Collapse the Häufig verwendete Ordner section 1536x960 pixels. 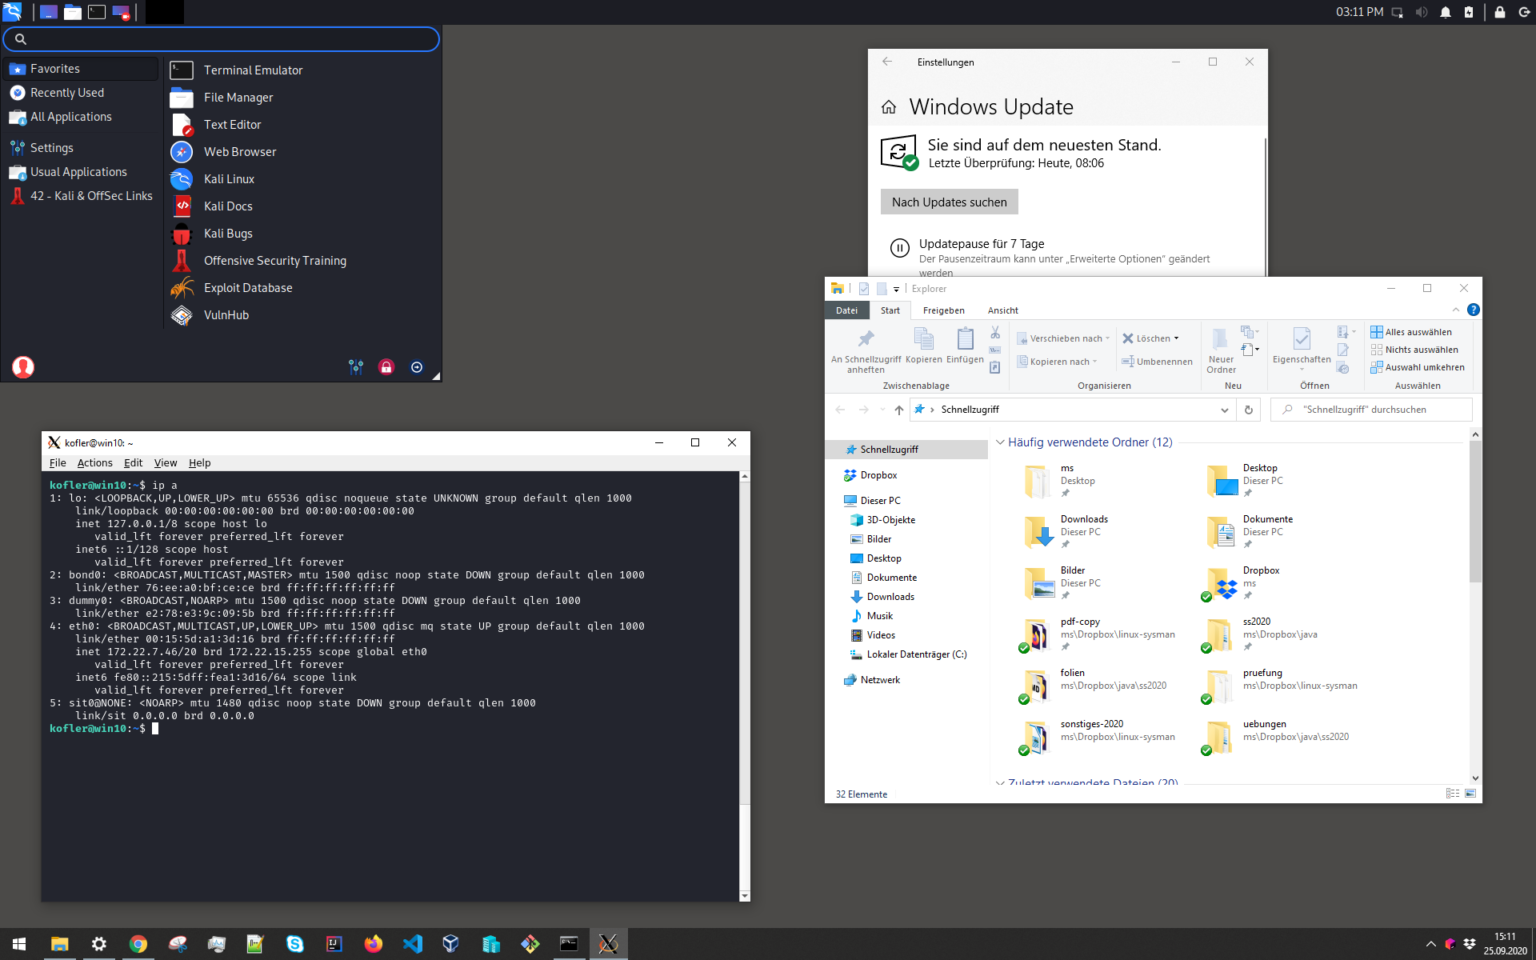pyautogui.click(x=1000, y=442)
